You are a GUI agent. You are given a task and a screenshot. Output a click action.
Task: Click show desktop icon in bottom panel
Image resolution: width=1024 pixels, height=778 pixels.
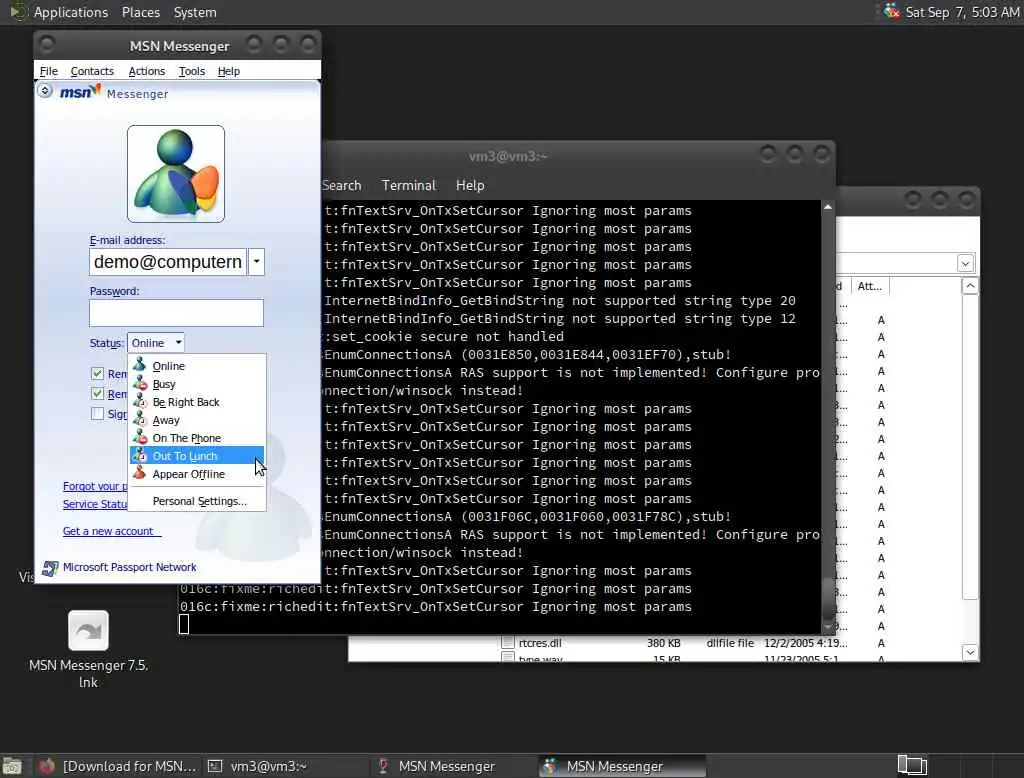point(12,766)
